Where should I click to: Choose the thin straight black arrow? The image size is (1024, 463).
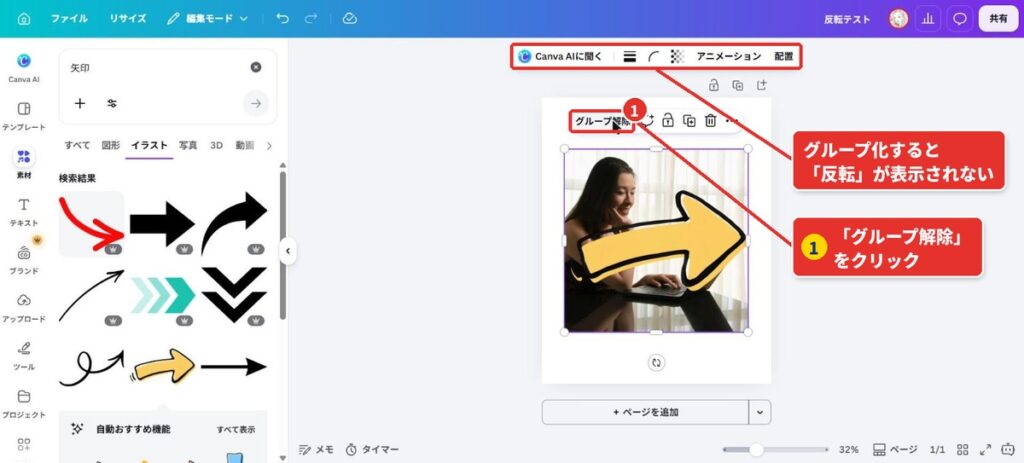point(234,367)
